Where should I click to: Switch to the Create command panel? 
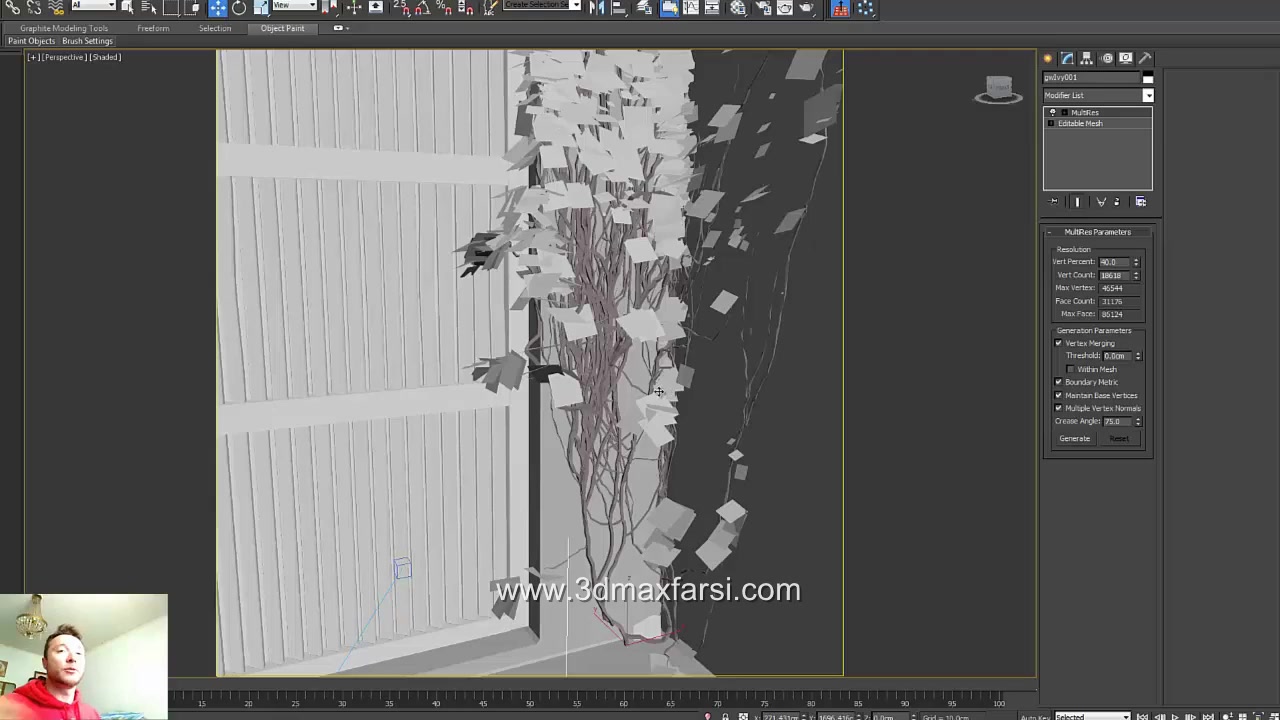coord(1048,58)
